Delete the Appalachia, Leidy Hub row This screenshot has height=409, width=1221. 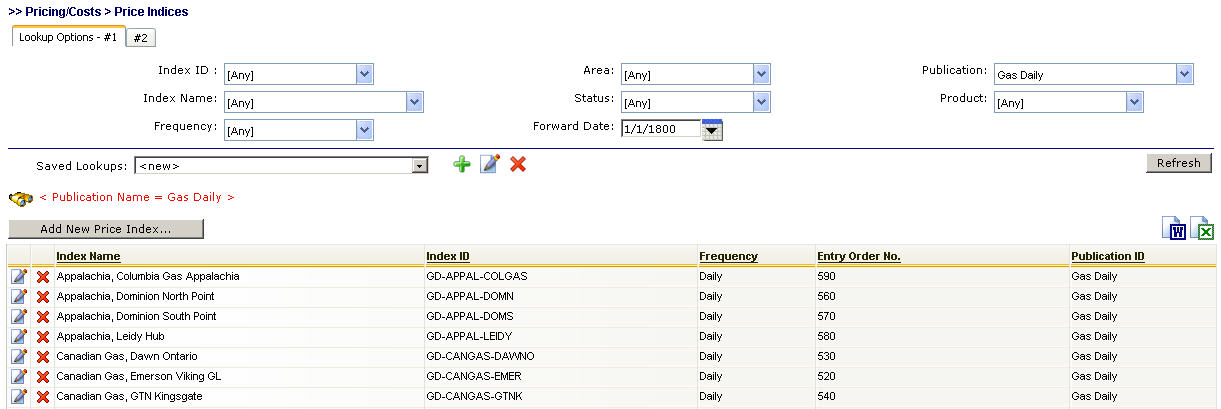[43, 337]
